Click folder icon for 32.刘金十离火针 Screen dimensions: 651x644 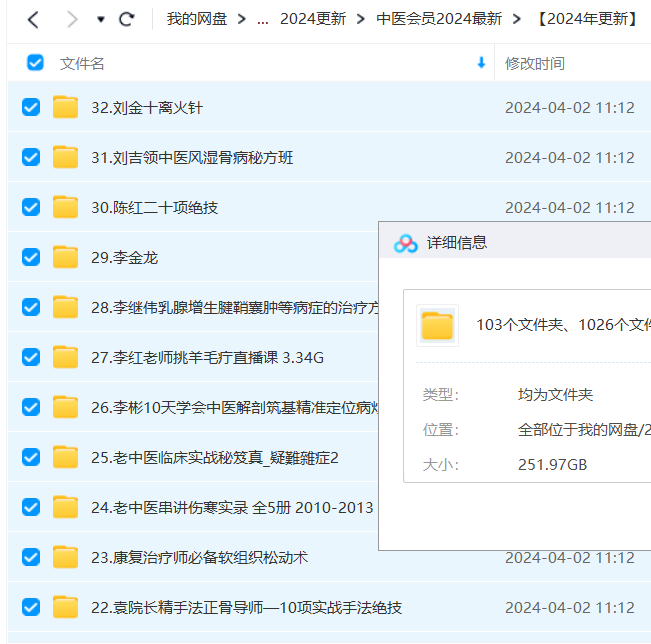[66, 107]
